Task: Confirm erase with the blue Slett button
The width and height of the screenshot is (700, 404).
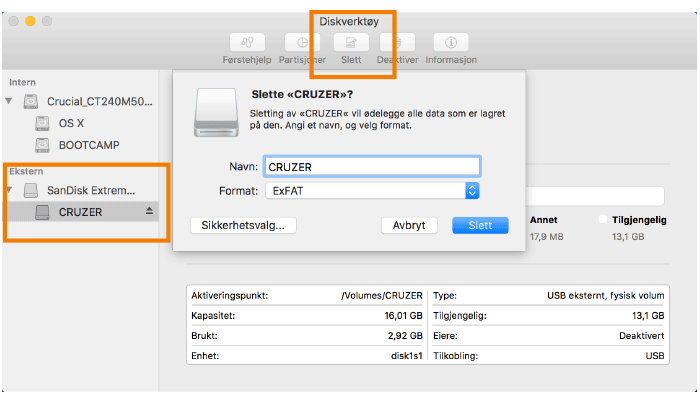Action: (x=480, y=225)
